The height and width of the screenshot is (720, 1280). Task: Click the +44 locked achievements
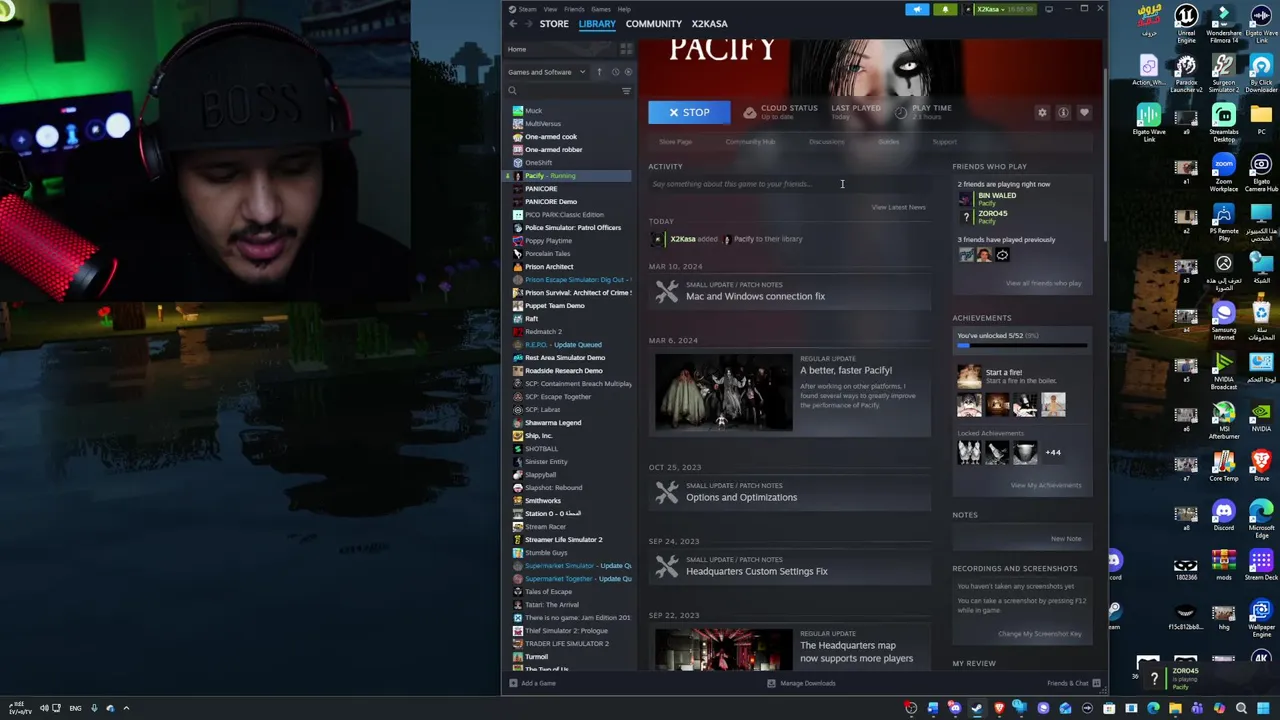click(x=1053, y=452)
